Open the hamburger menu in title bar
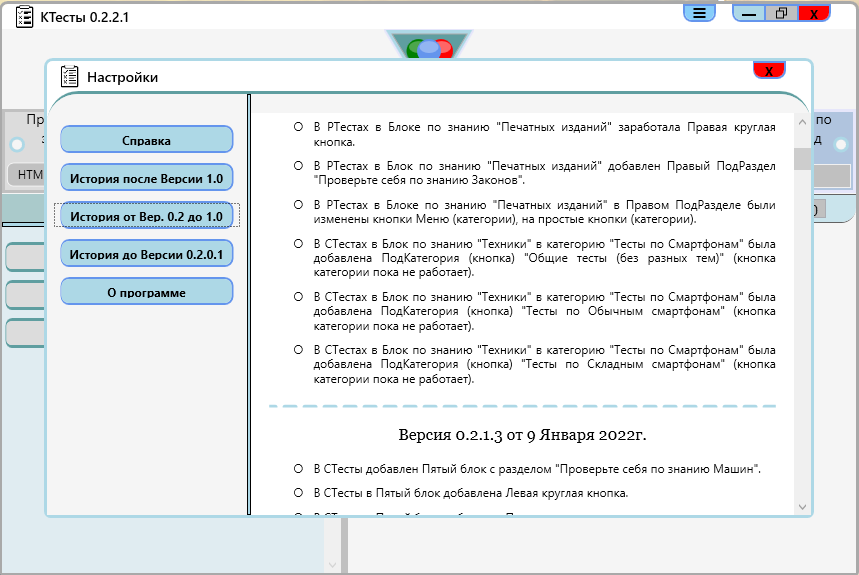 [x=699, y=13]
